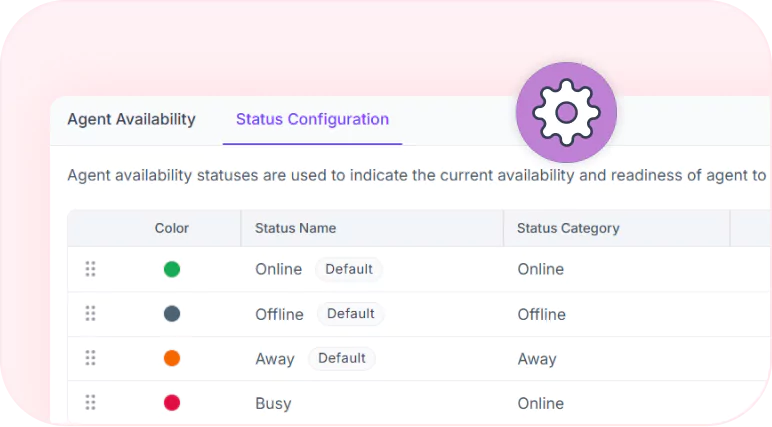Select the gray color dot for Offline
The width and height of the screenshot is (772, 427).
(x=172, y=314)
